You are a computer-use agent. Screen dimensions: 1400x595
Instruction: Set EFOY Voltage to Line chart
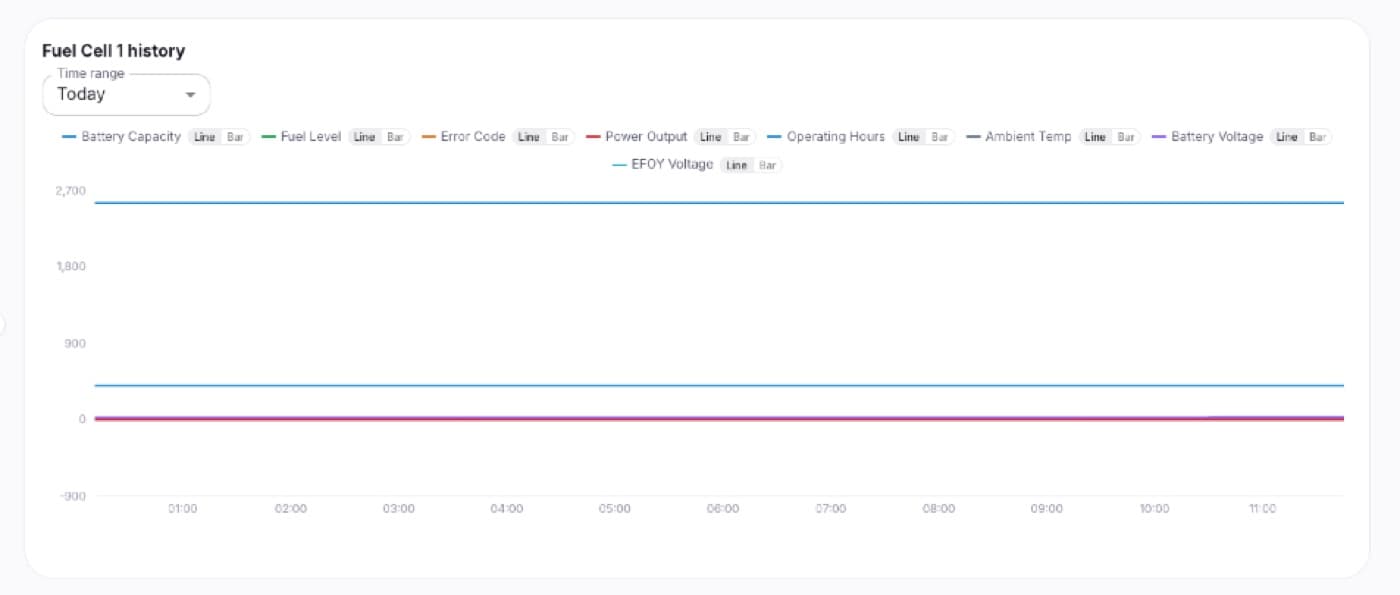[x=736, y=165]
